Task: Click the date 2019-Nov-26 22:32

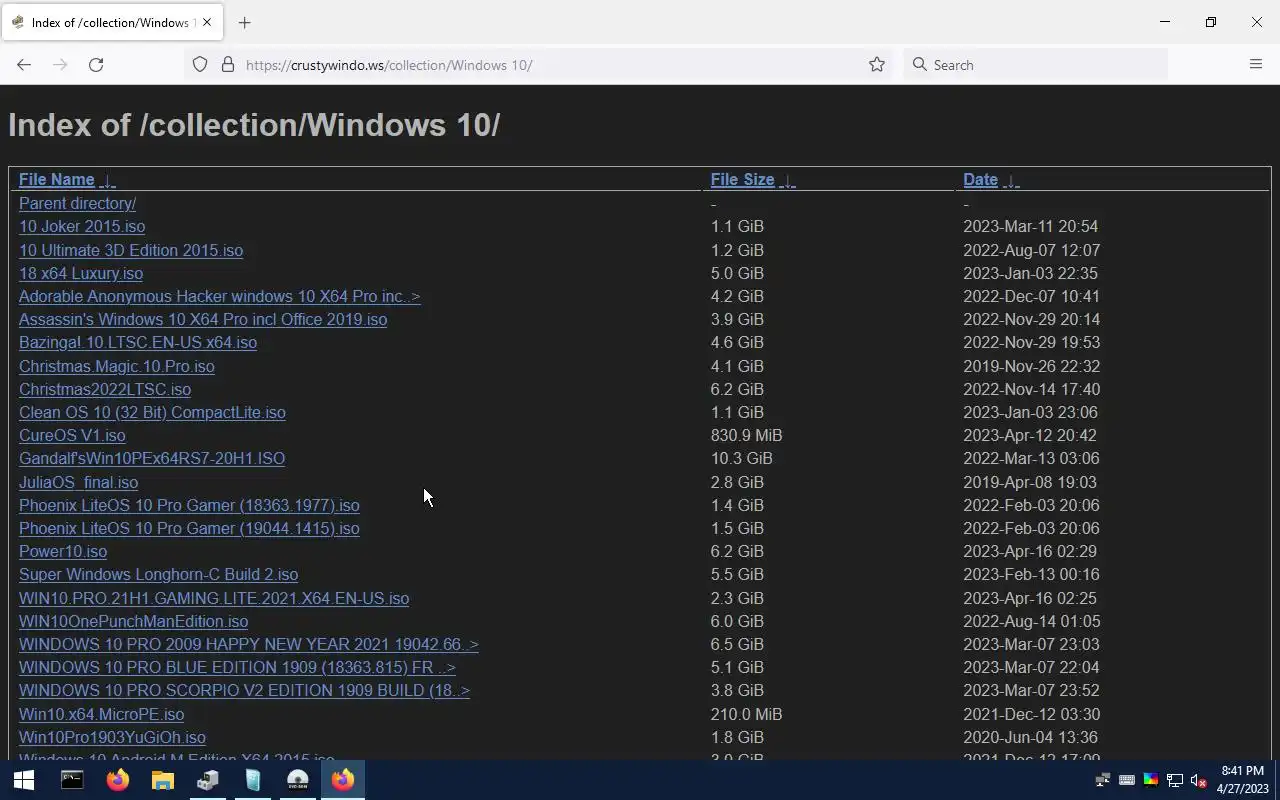Action: (1031, 366)
